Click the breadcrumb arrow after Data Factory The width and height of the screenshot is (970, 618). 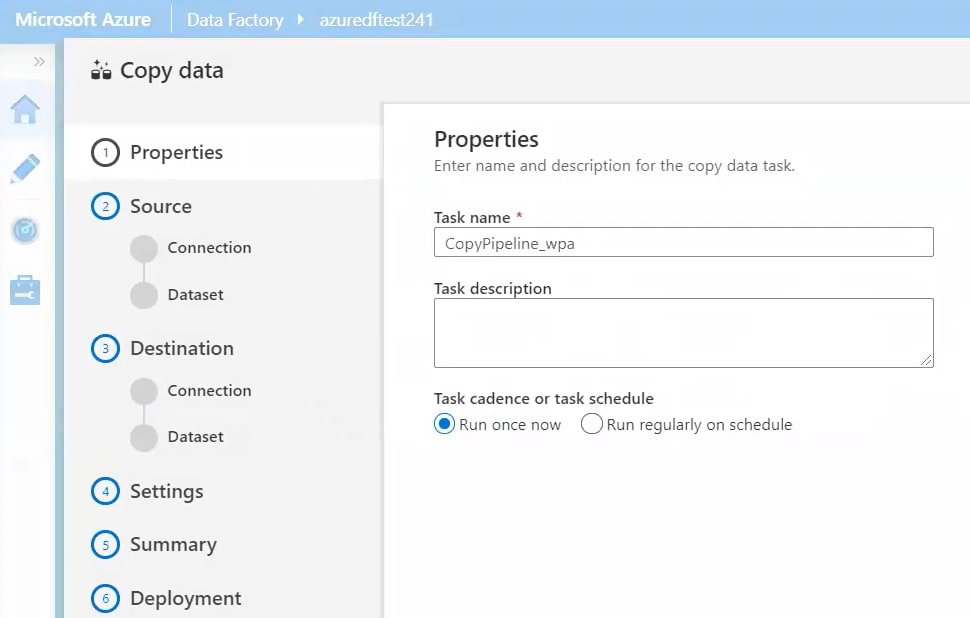click(301, 19)
